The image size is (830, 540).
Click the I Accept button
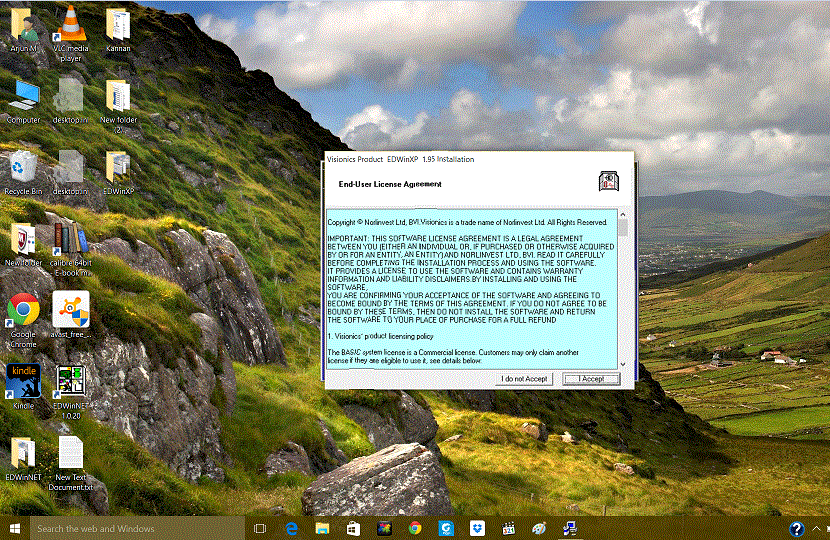[x=591, y=379]
